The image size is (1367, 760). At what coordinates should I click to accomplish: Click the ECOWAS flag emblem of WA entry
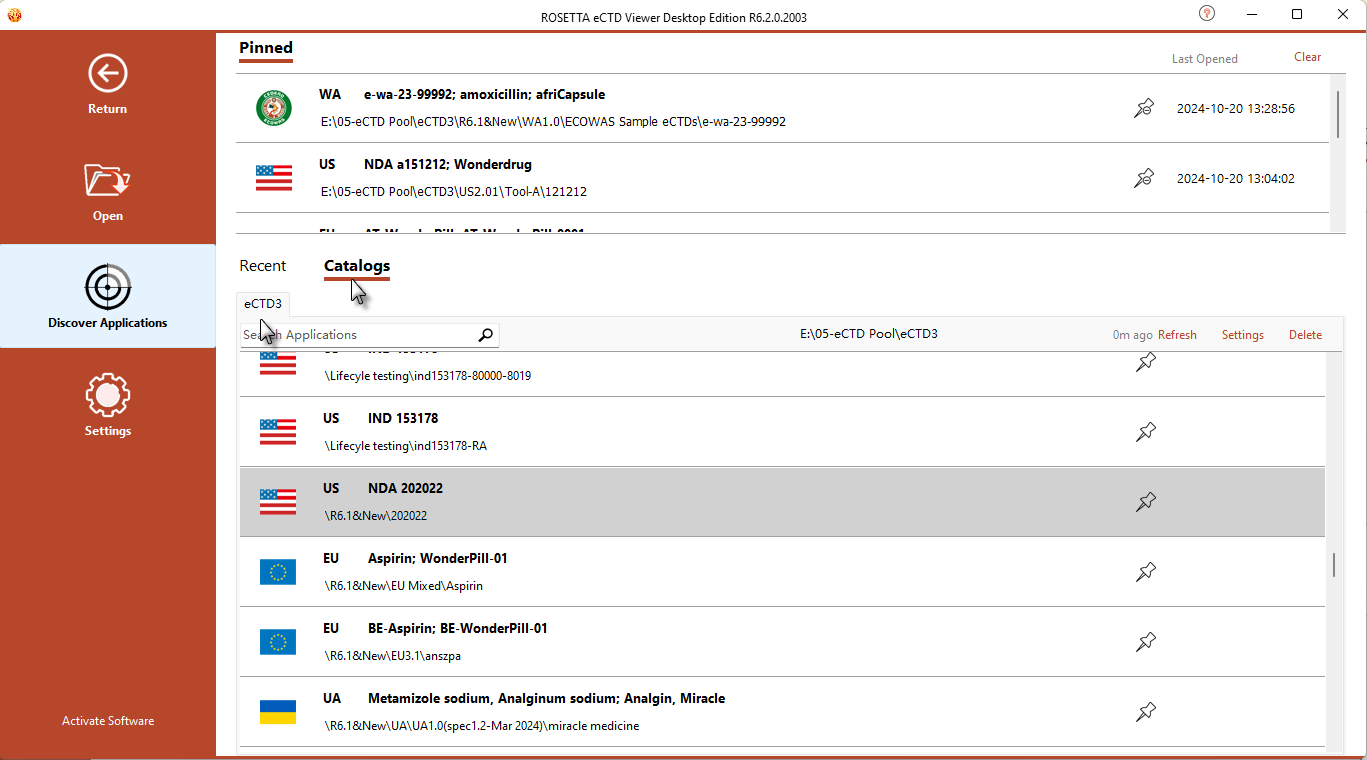tap(274, 108)
